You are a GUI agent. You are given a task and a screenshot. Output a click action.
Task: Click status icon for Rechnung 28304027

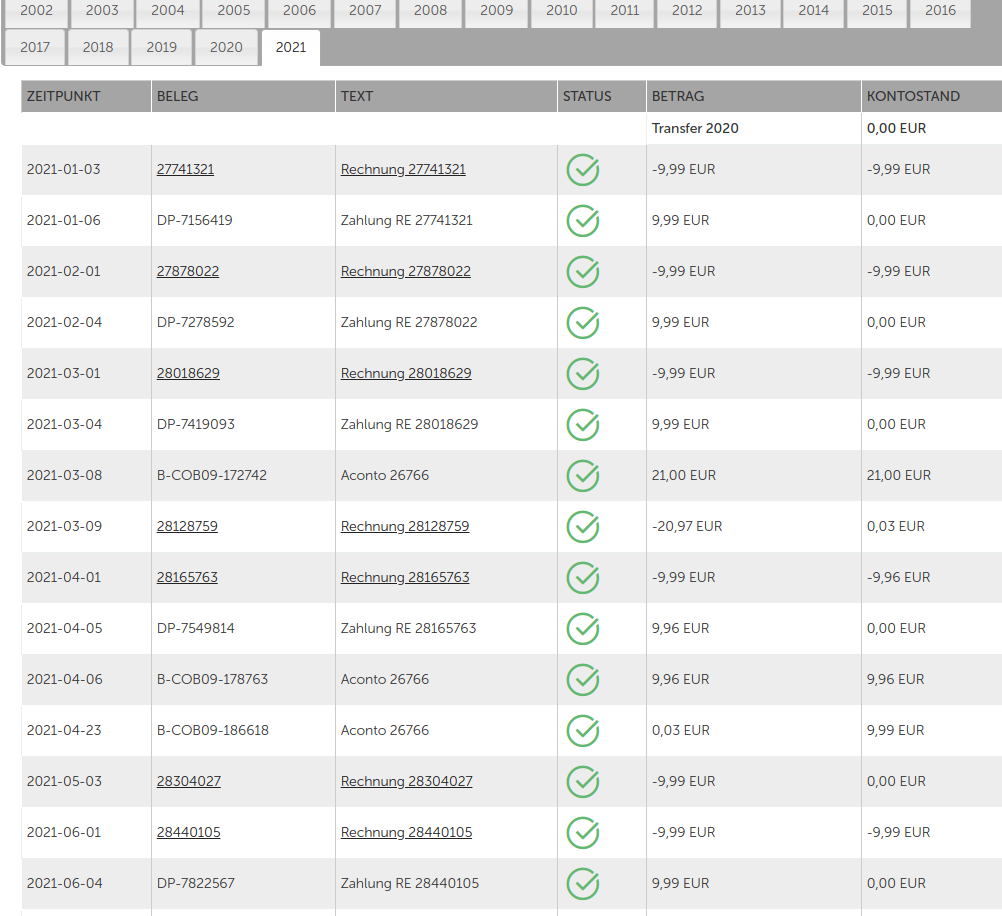click(583, 782)
